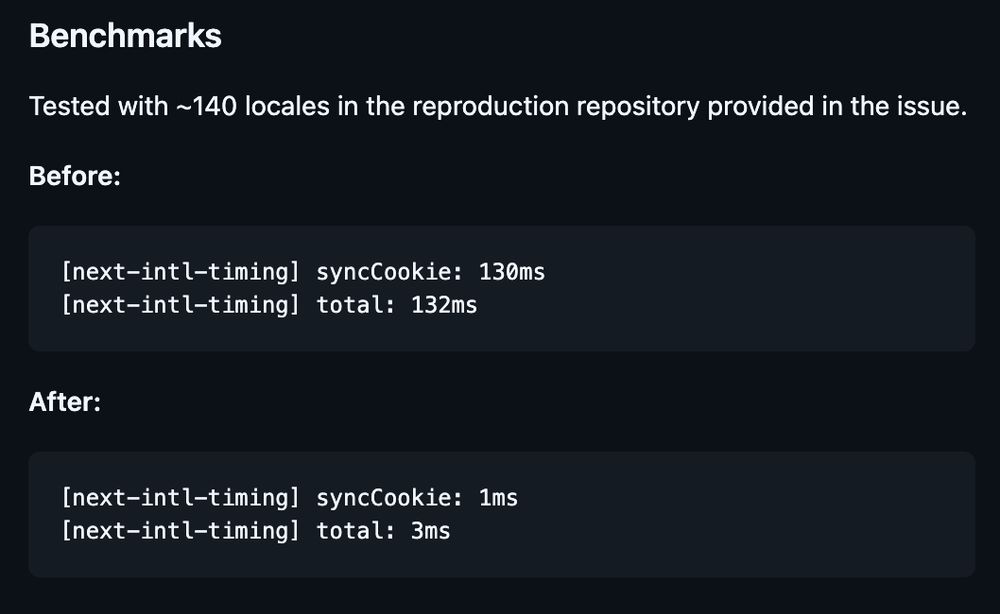Click second "[next-intl-timing]" tag in Before block
1000x614 pixels.
click(x=180, y=305)
